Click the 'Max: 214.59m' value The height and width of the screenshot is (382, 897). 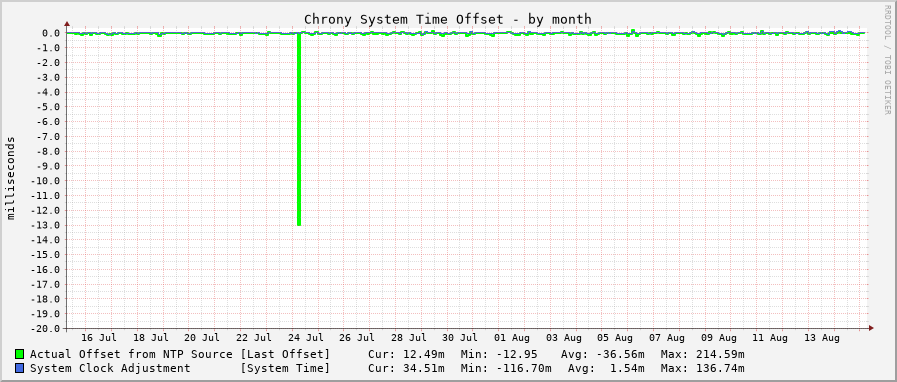tap(702, 355)
